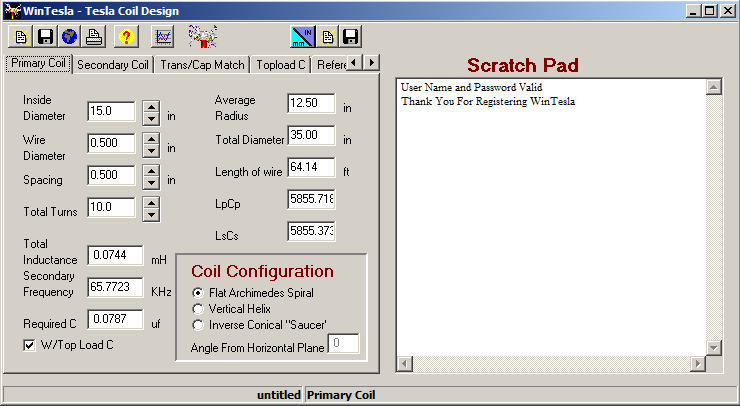Click the save disk icon above Scratch Pad
The image size is (740, 406).
click(351, 36)
